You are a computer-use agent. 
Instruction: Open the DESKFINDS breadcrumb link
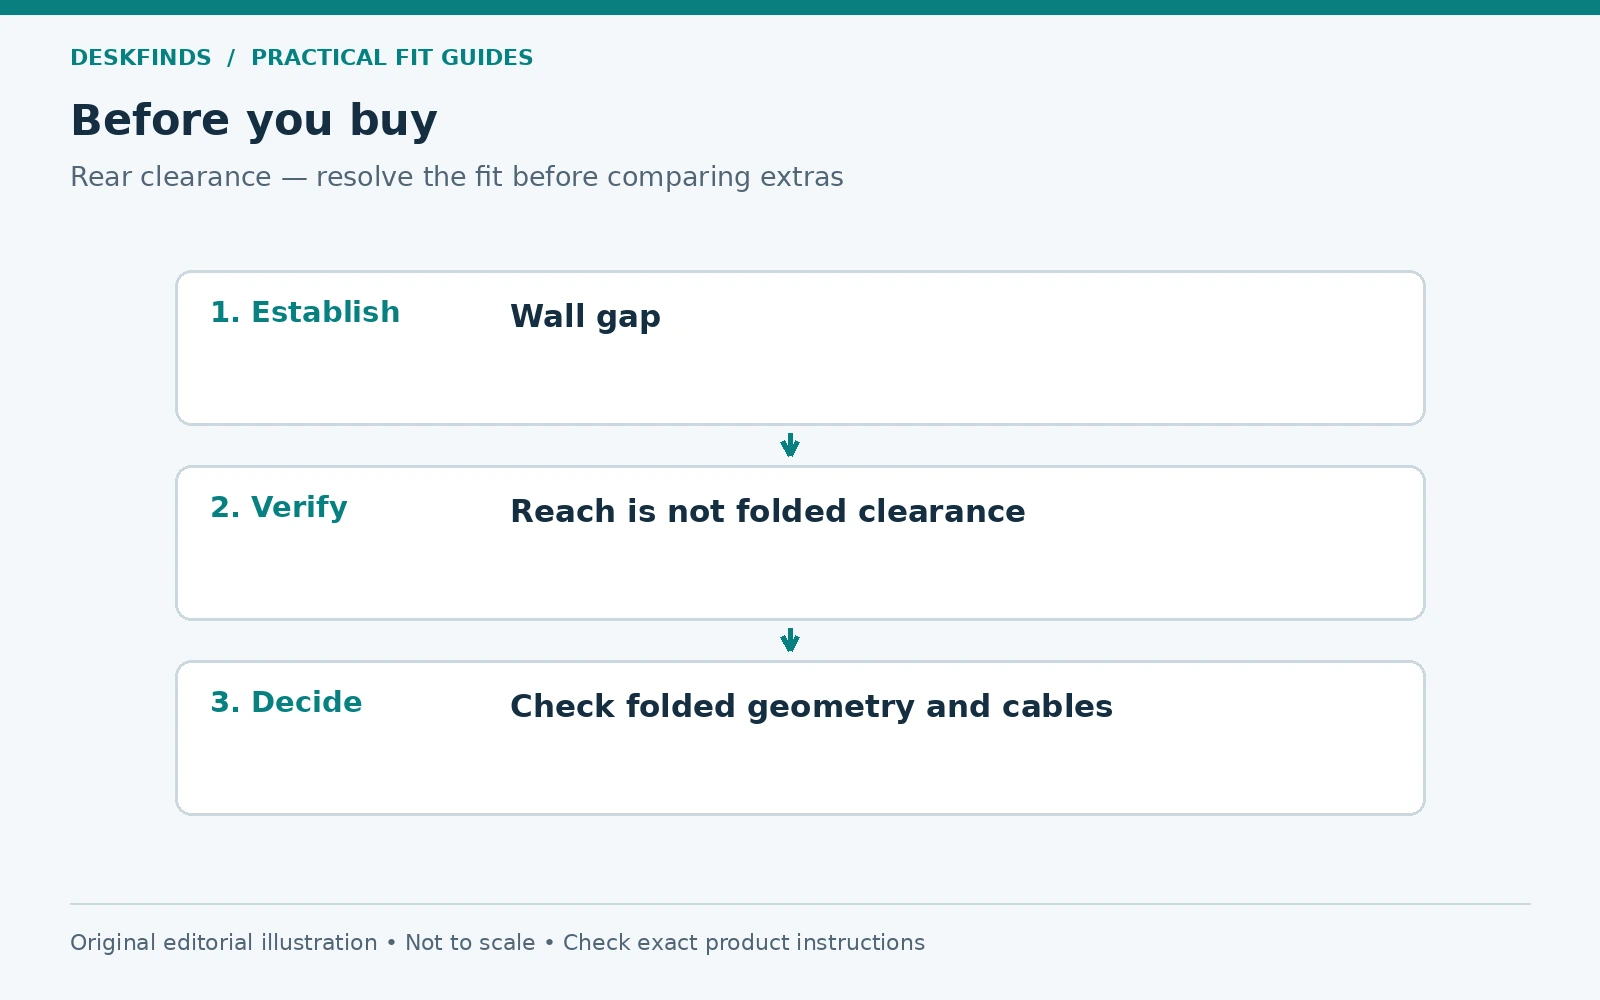141,58
